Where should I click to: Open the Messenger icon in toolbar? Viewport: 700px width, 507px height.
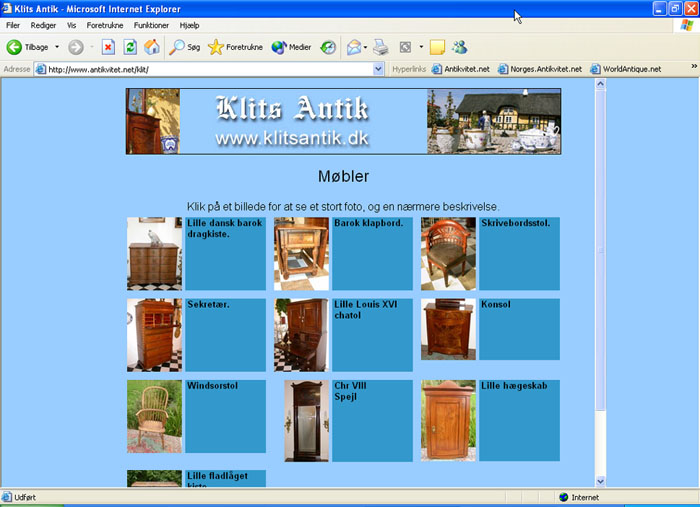[x=459, y=47]
